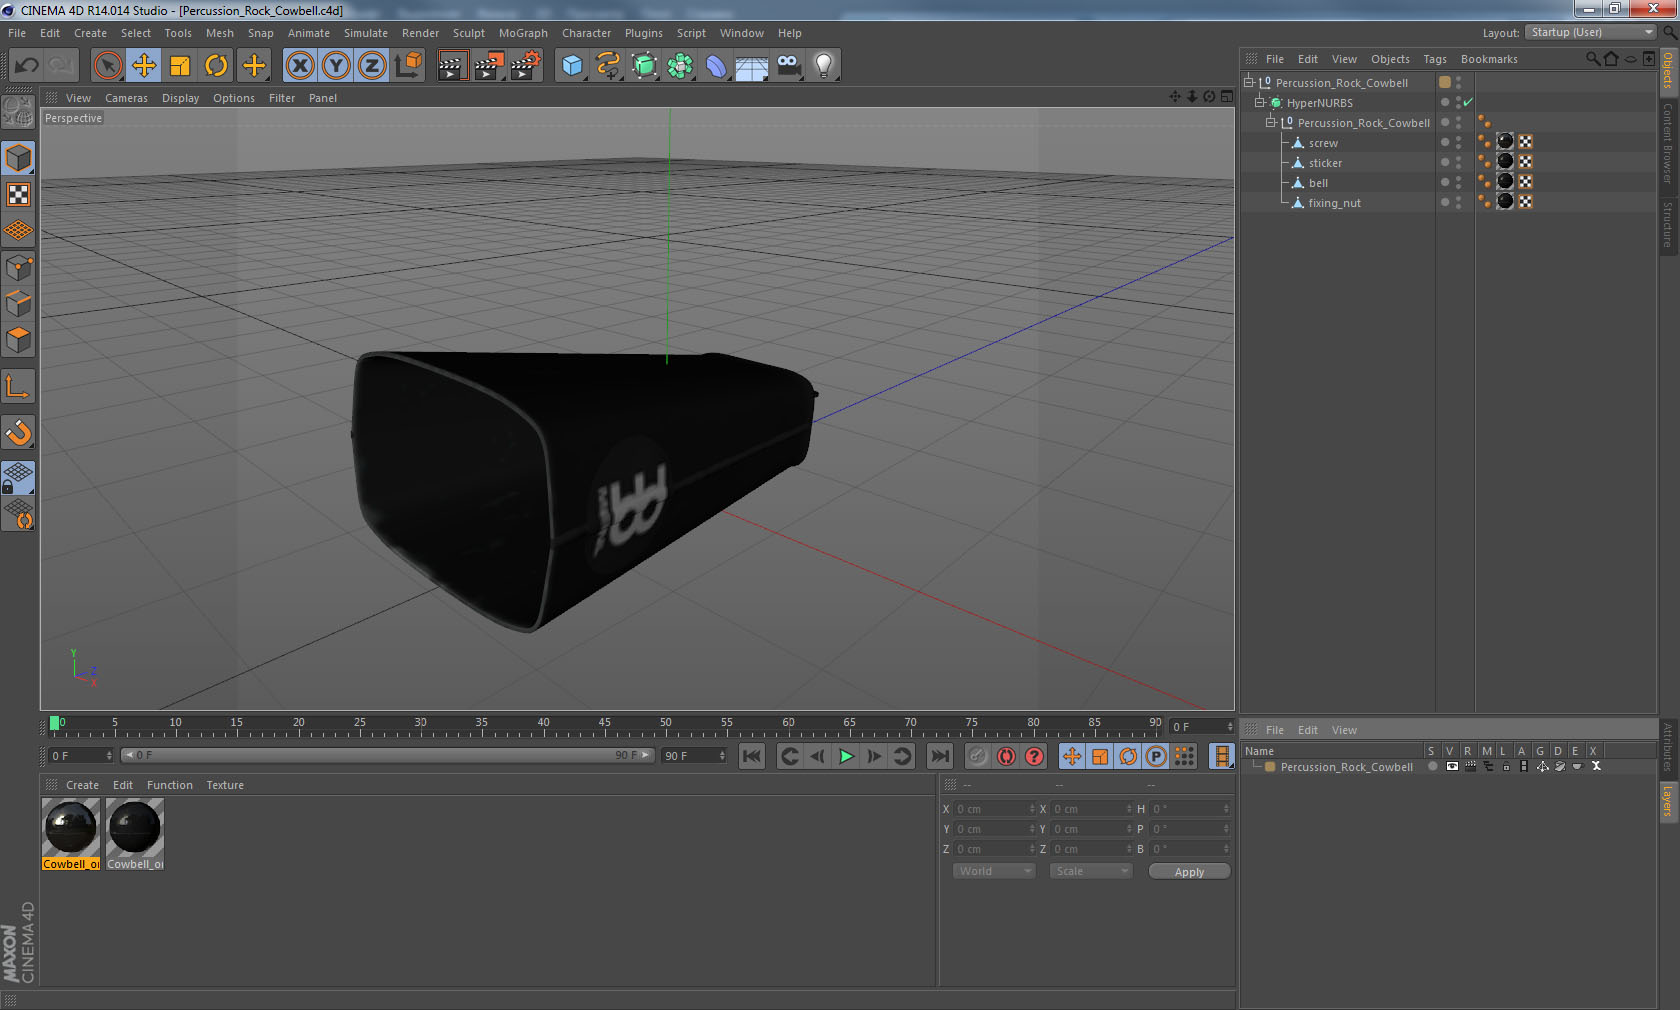Image resolution: width=1680 pixels, height=1010 pixels.
Task: Open the Sculpt menu
Action: pos(468,33)
